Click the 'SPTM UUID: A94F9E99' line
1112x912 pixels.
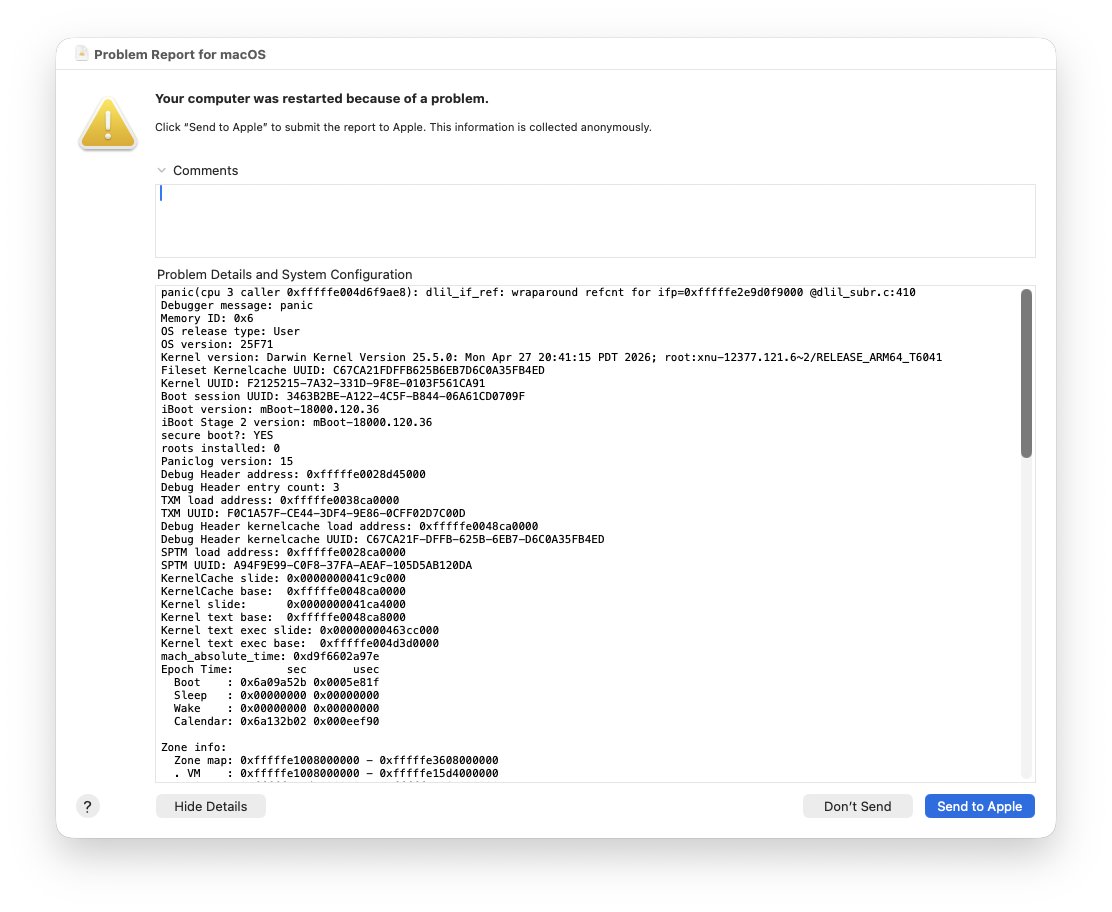click(x=316, y=565)
